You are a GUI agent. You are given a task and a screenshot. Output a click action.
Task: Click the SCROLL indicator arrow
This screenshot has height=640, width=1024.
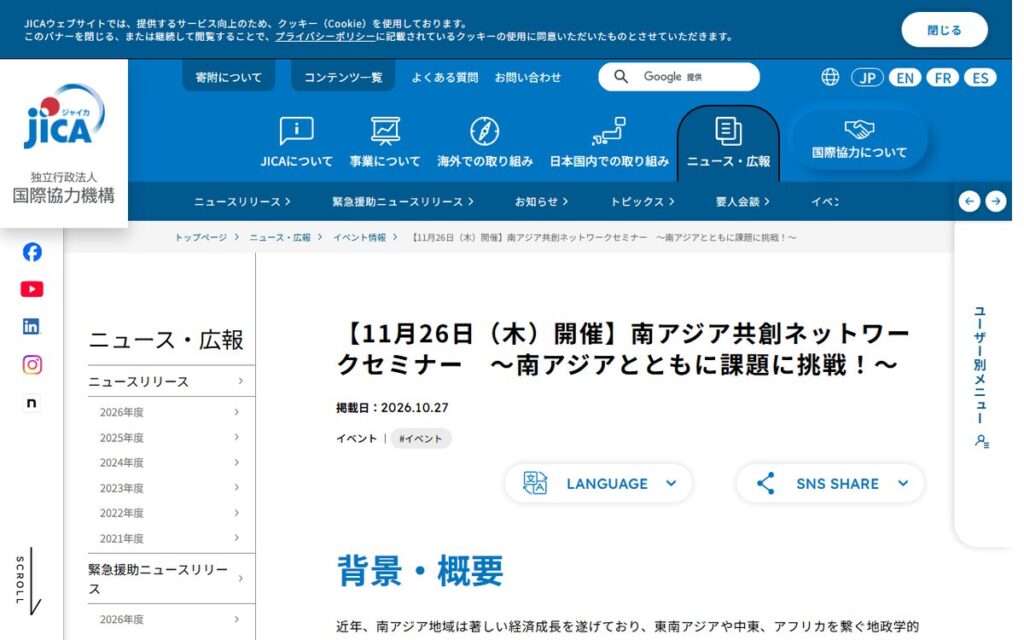pyautogui.click(x=31, y=581)
